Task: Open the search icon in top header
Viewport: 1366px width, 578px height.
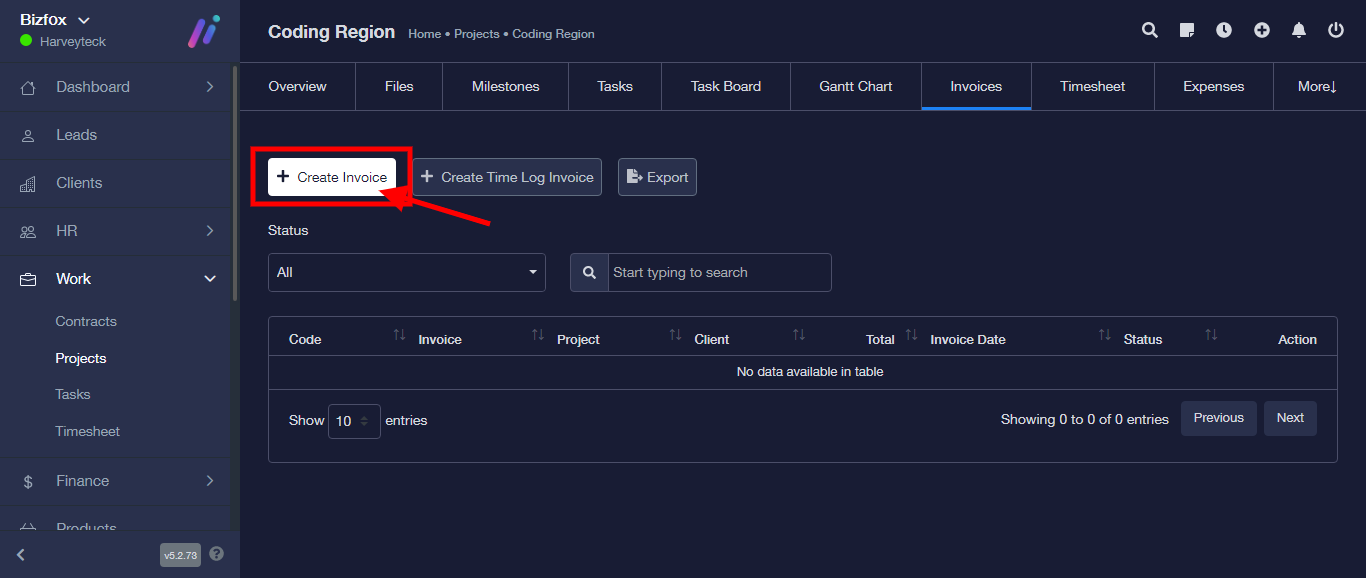Action: pos(1150,30)
